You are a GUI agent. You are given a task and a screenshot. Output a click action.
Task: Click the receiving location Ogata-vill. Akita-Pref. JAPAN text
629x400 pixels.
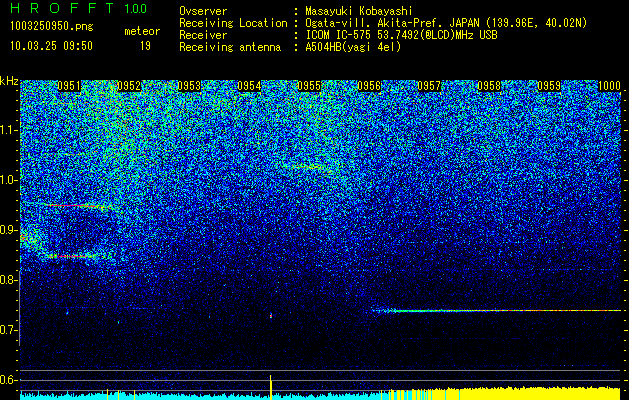click(x=446, y=24)
